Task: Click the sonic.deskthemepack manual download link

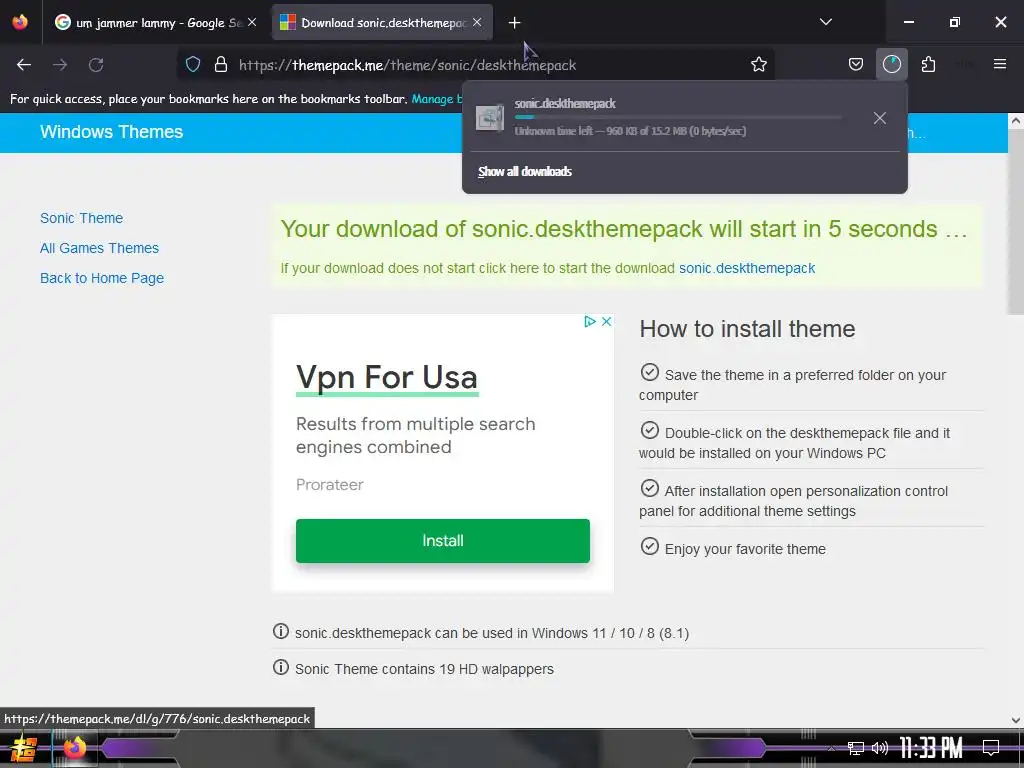Action: pos(747,268)
